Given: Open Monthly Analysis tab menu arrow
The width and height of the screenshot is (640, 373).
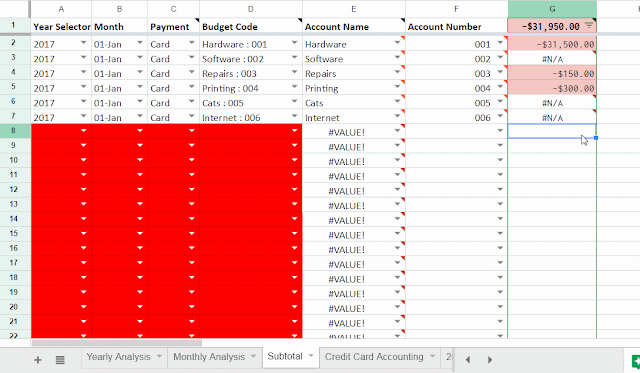Looking at the screenshot, I should pos(253,356).
